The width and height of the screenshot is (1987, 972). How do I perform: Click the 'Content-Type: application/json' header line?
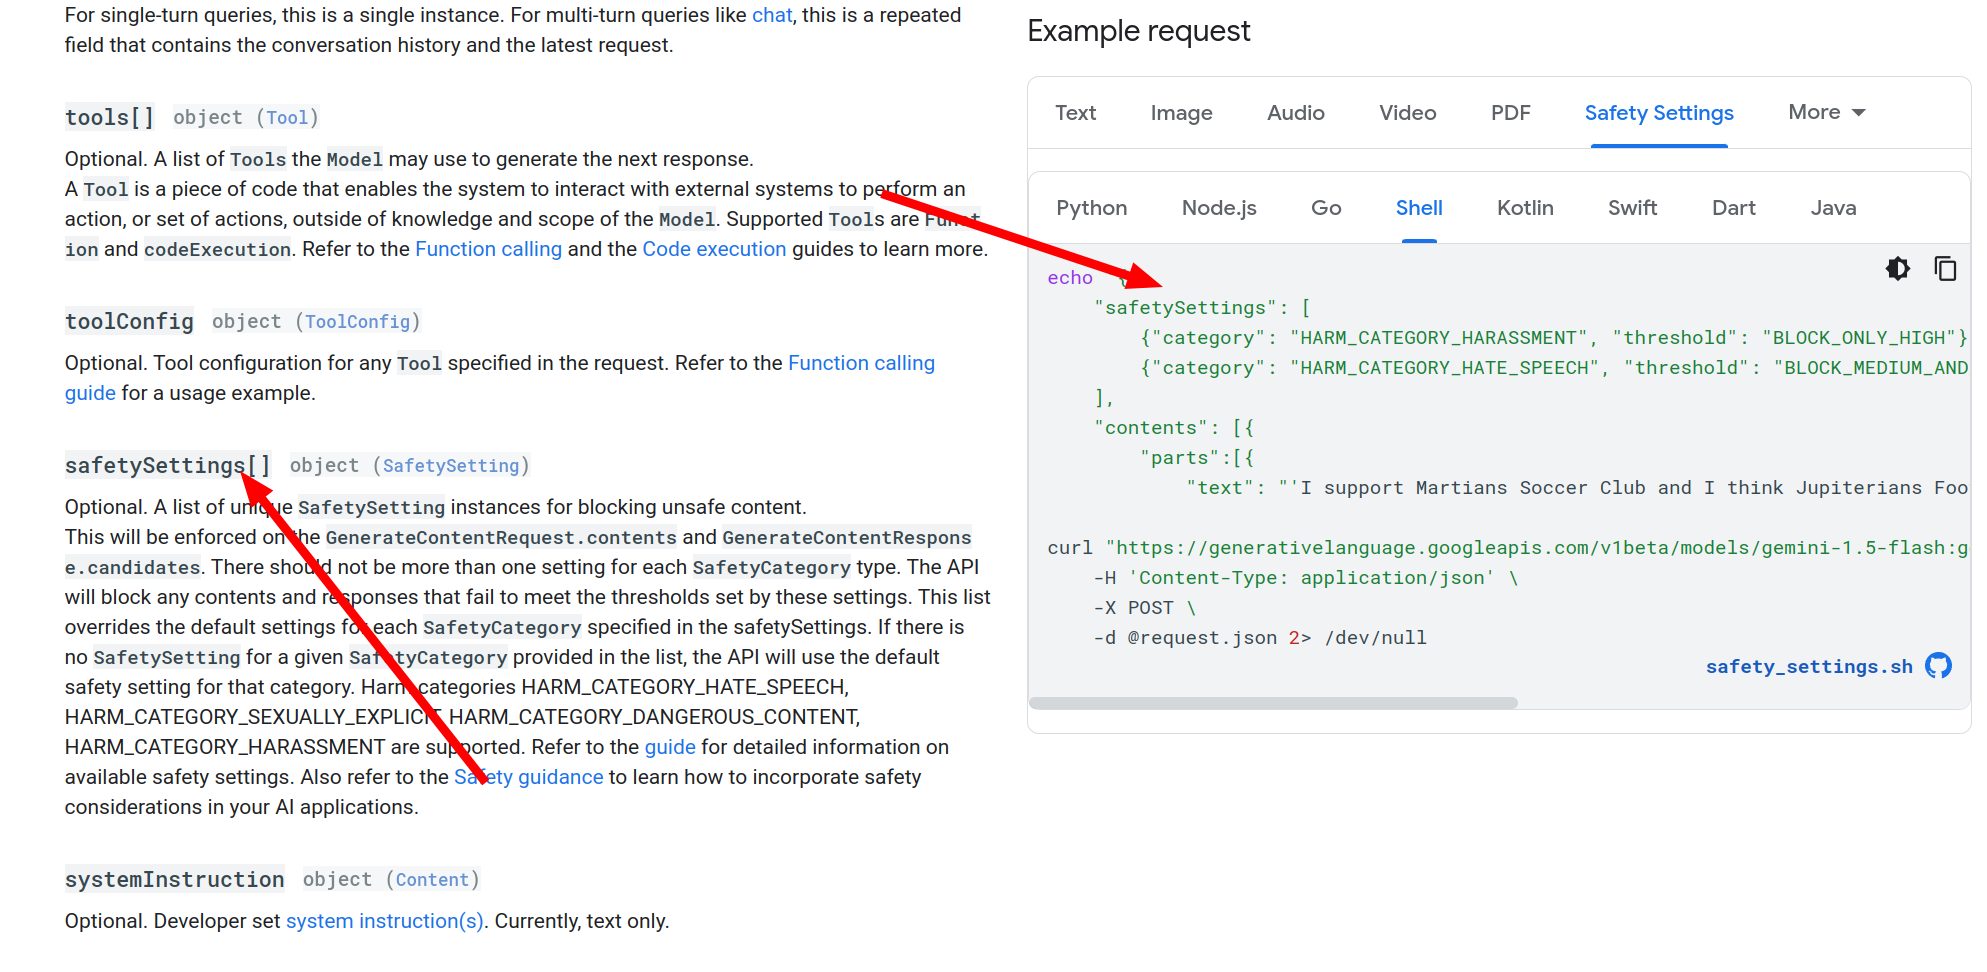click(1306, 578)
